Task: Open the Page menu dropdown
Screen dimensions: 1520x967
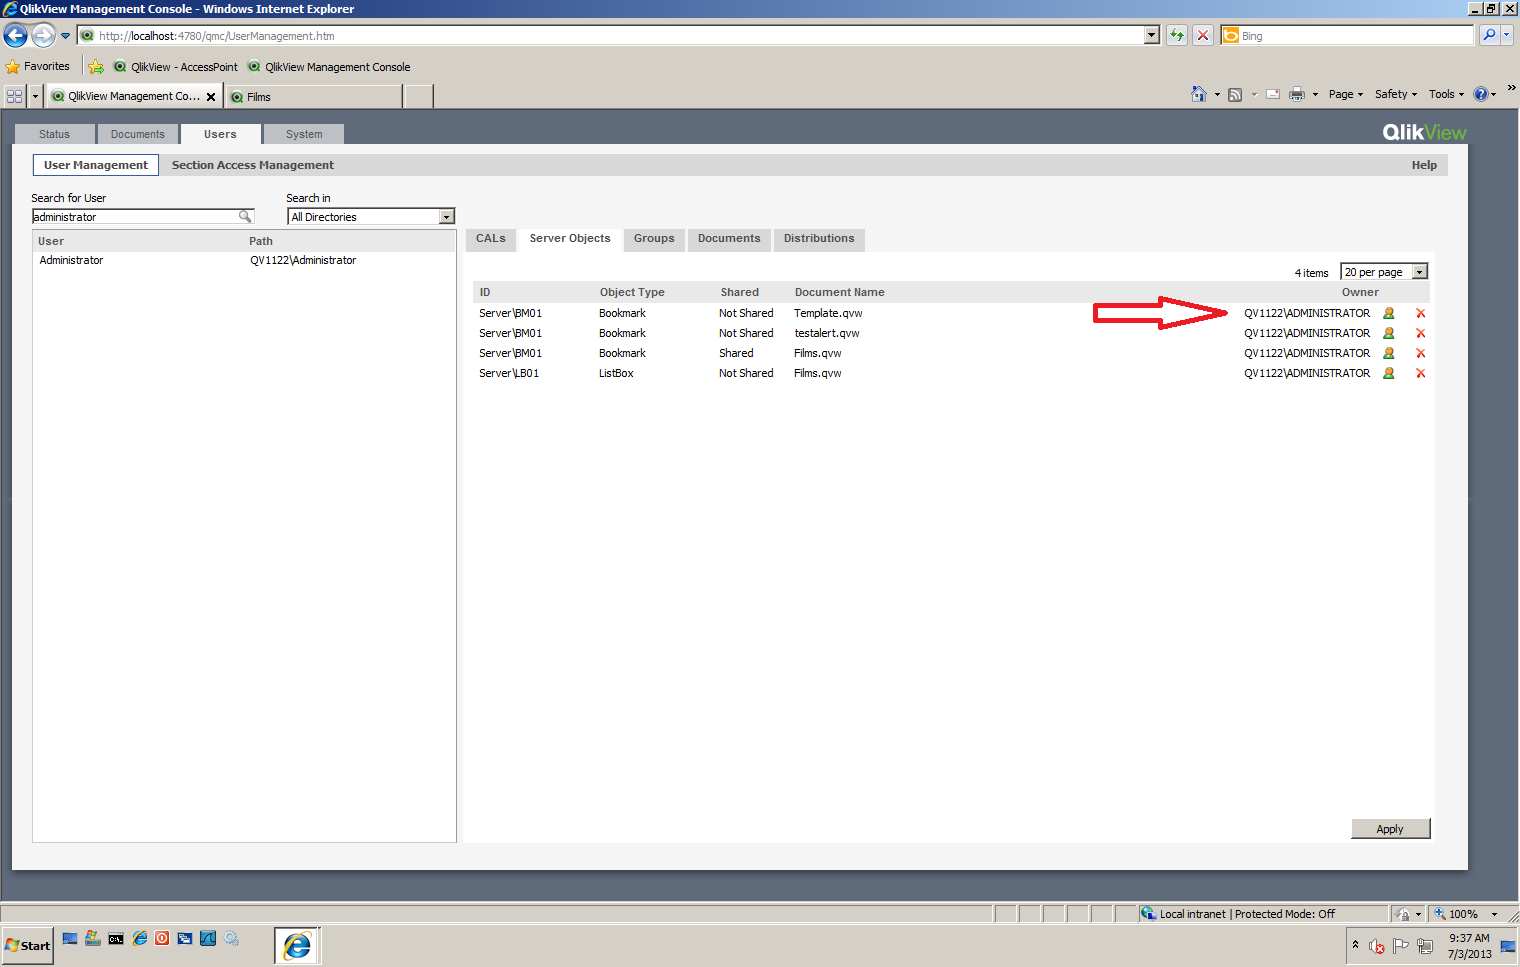Action: coord(1345,94)
